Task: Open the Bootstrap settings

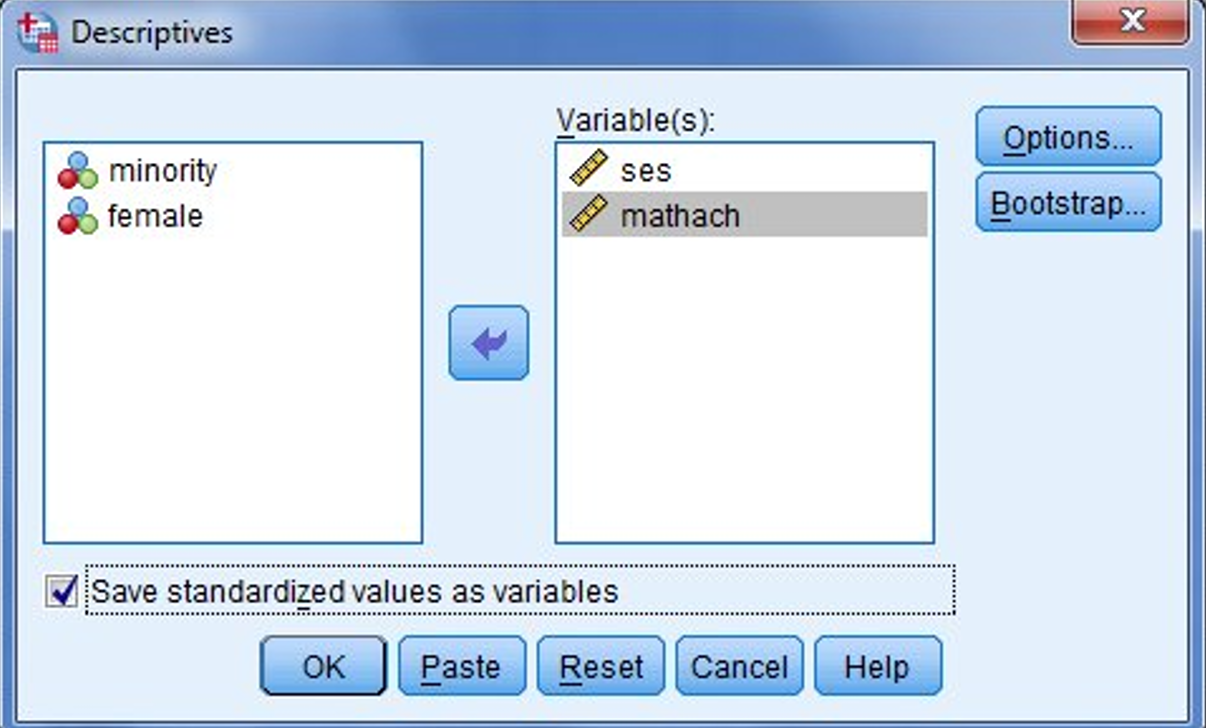Action: click(x=1068, y=202)
